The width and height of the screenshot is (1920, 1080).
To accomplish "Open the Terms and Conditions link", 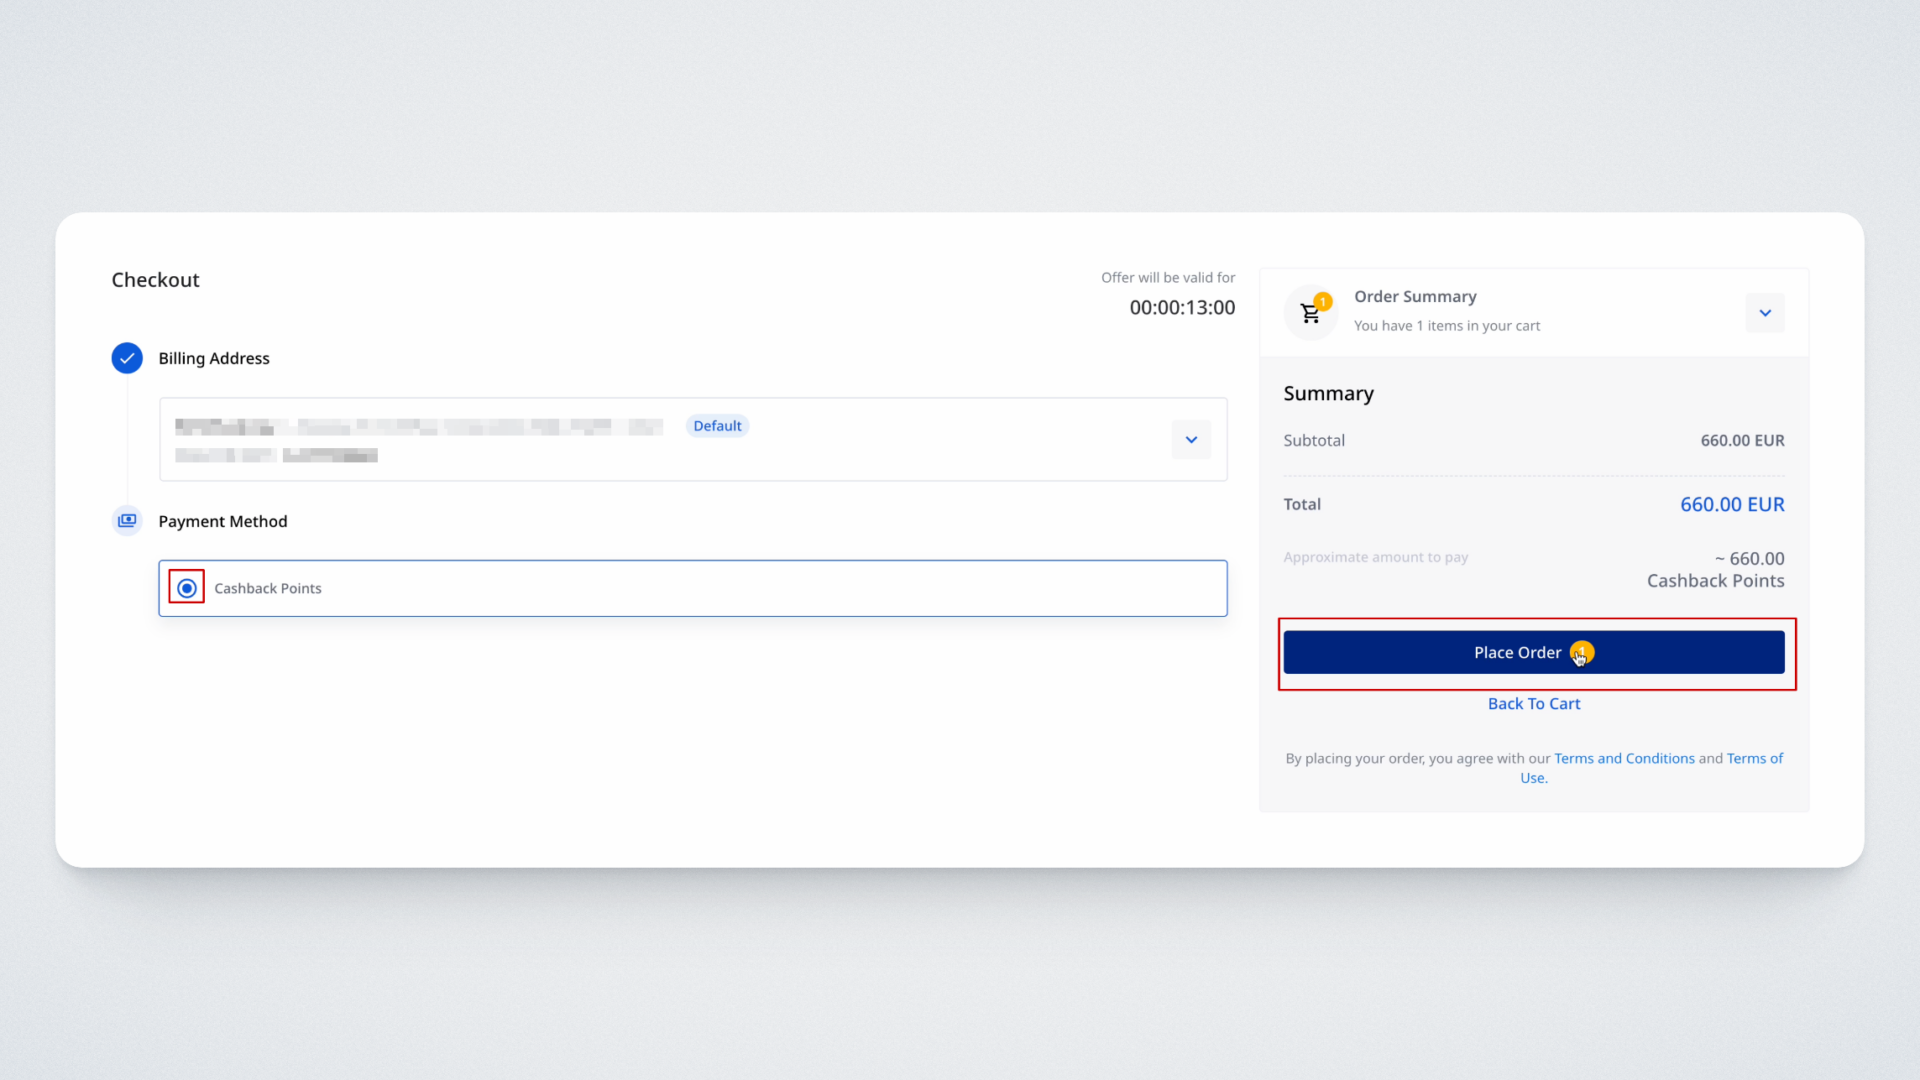I will (1624, 759).
